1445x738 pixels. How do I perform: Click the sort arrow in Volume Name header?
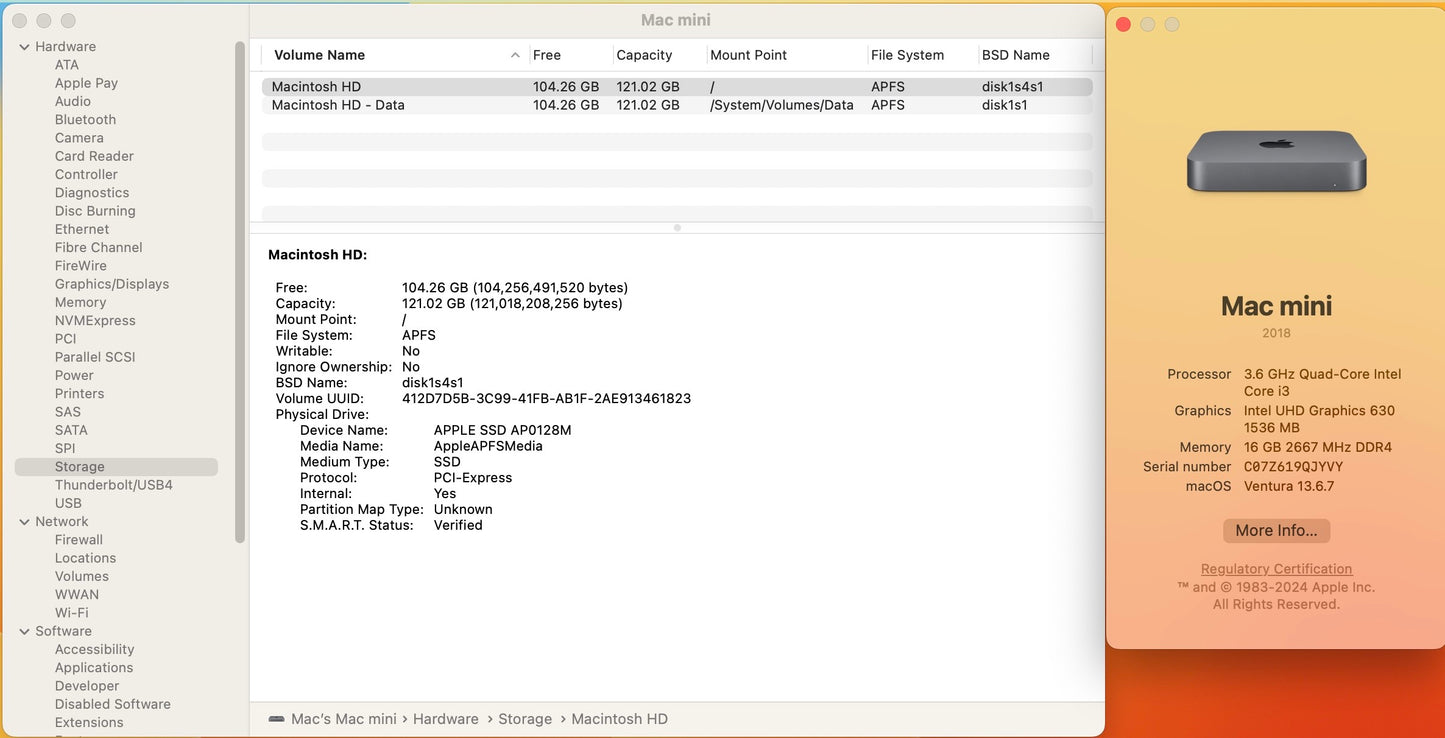pos(515,55)
